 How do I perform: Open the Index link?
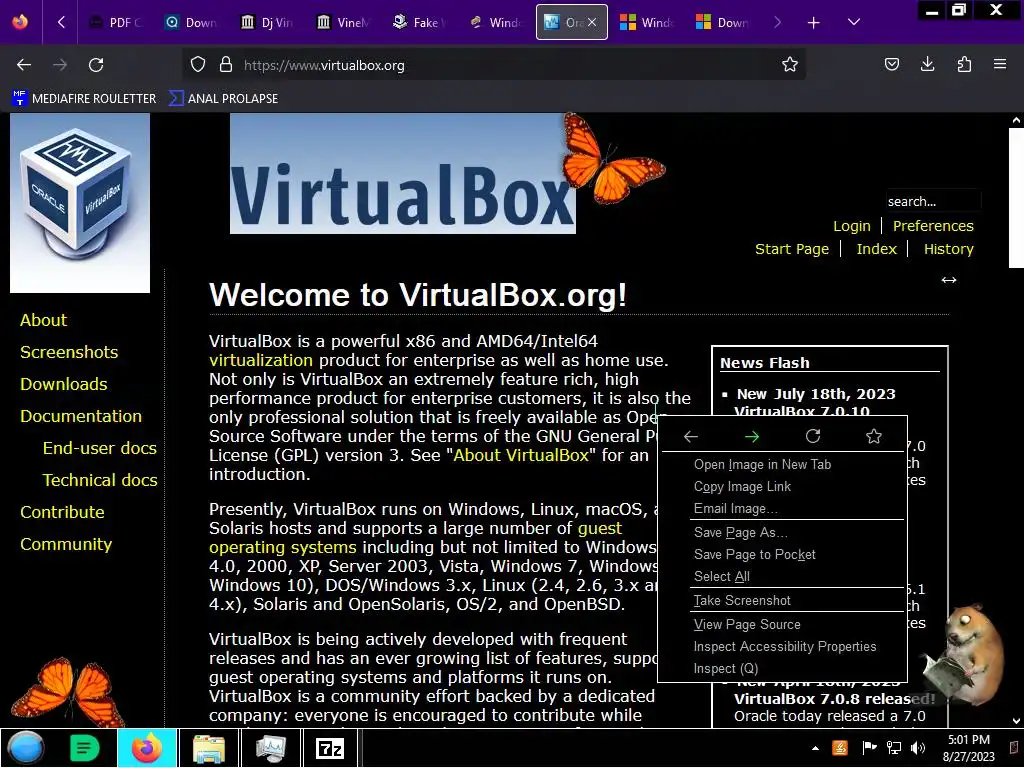coord(876,249)
